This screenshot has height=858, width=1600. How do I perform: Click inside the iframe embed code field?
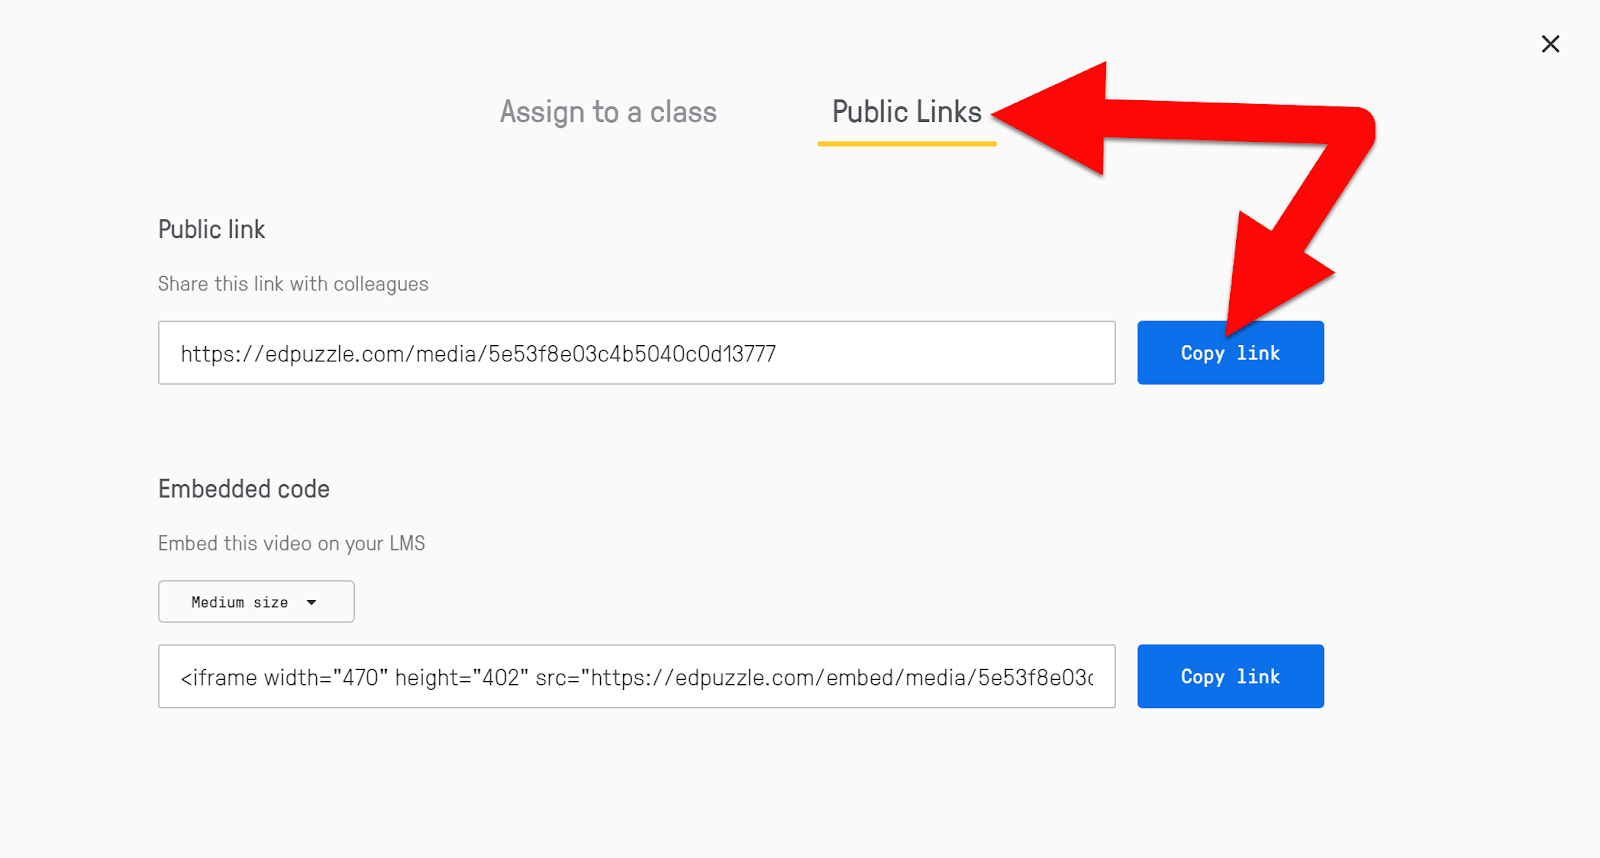point(636,677)
